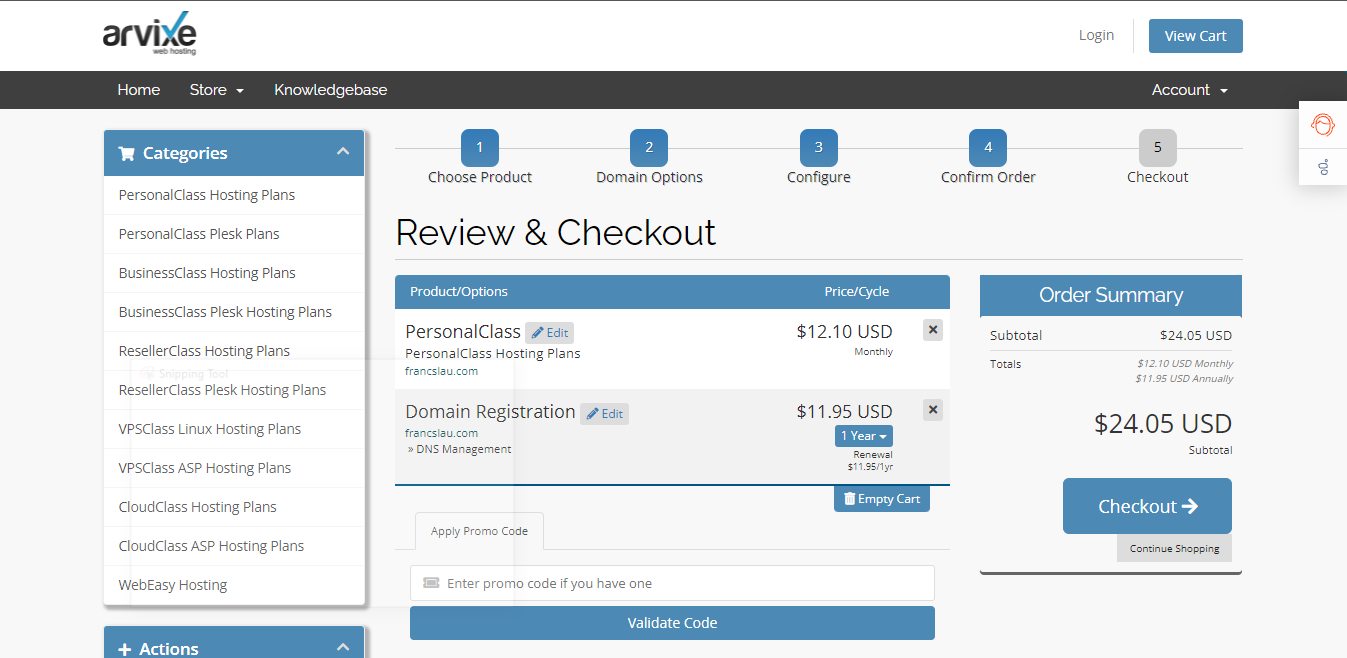Click the Price/Cycle column header
Viewport: 1347px width, 658px height.
point(857,292)
